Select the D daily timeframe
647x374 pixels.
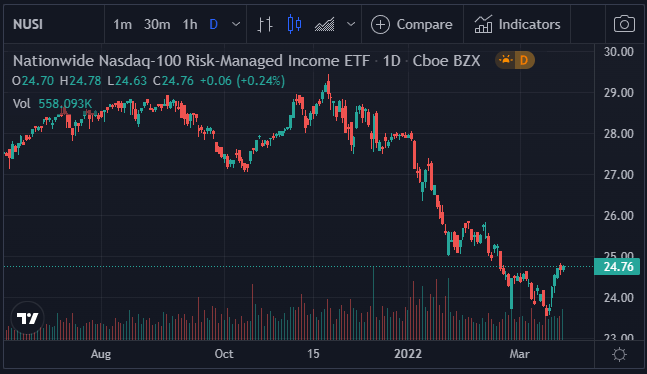[213, 24]
